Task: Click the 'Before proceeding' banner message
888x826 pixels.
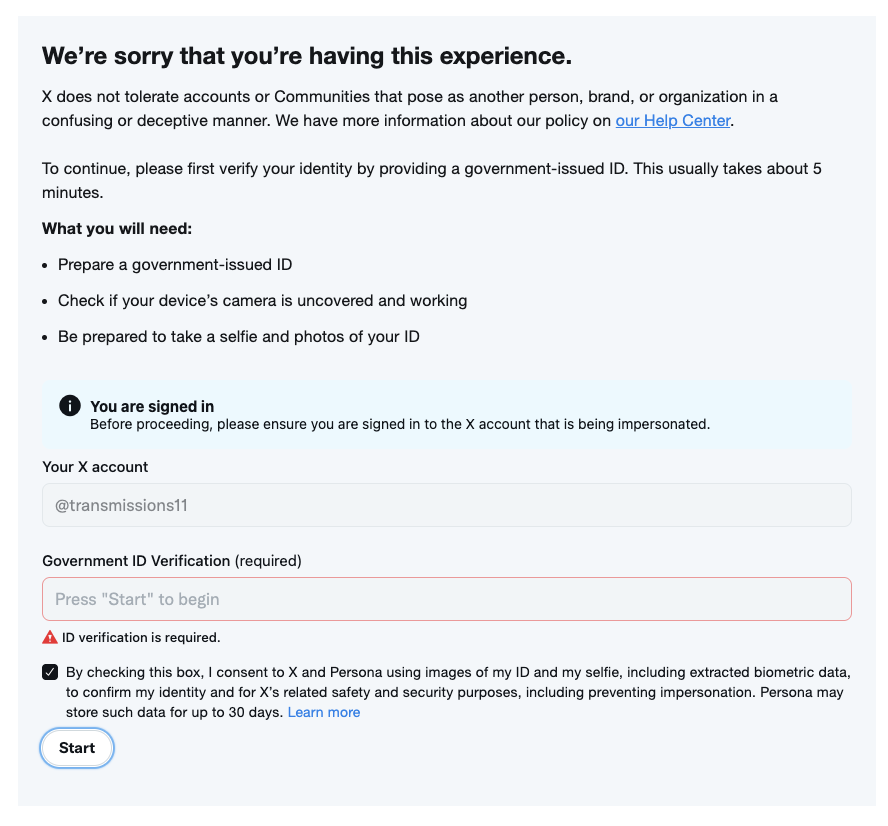Action: 400,425
